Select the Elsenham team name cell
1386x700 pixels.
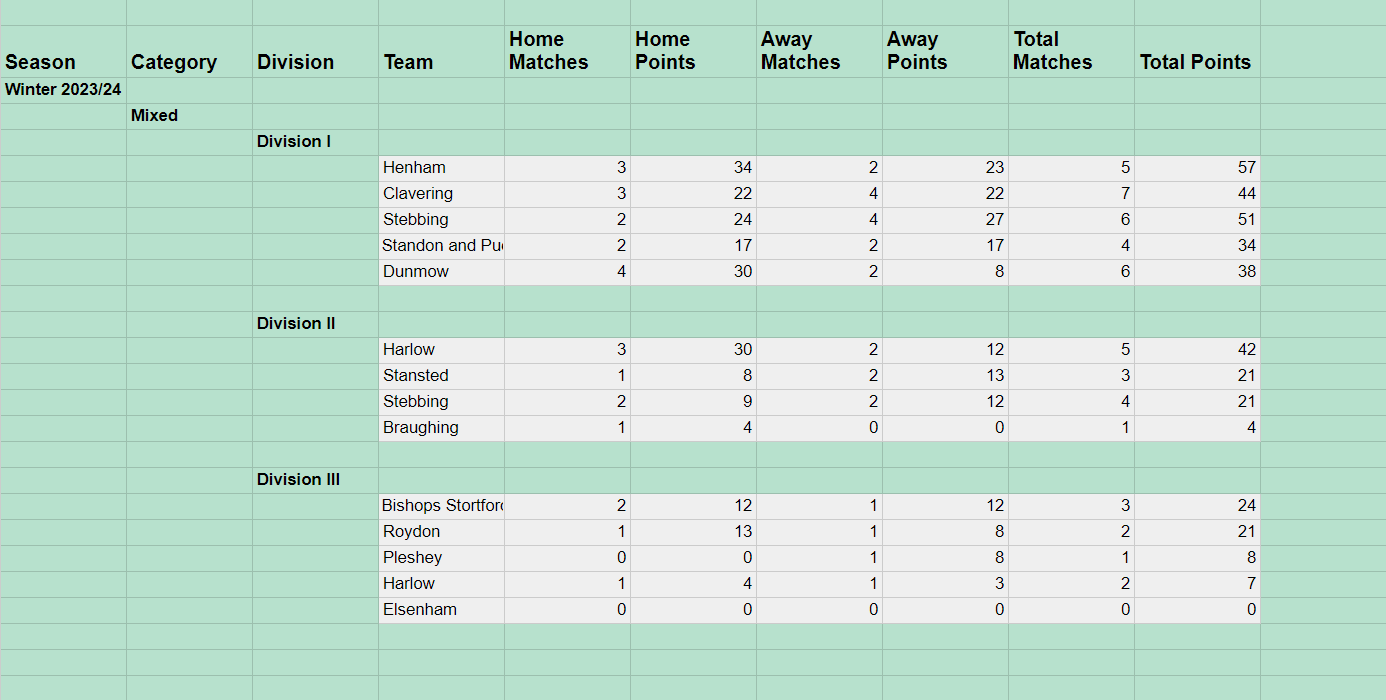pos(441,610)
